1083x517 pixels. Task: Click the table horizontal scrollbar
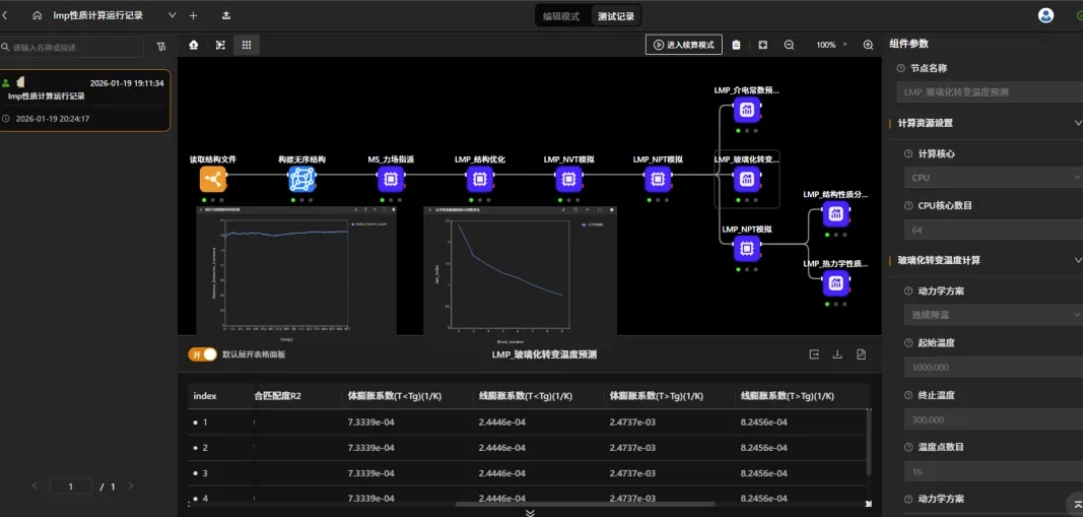585,504
